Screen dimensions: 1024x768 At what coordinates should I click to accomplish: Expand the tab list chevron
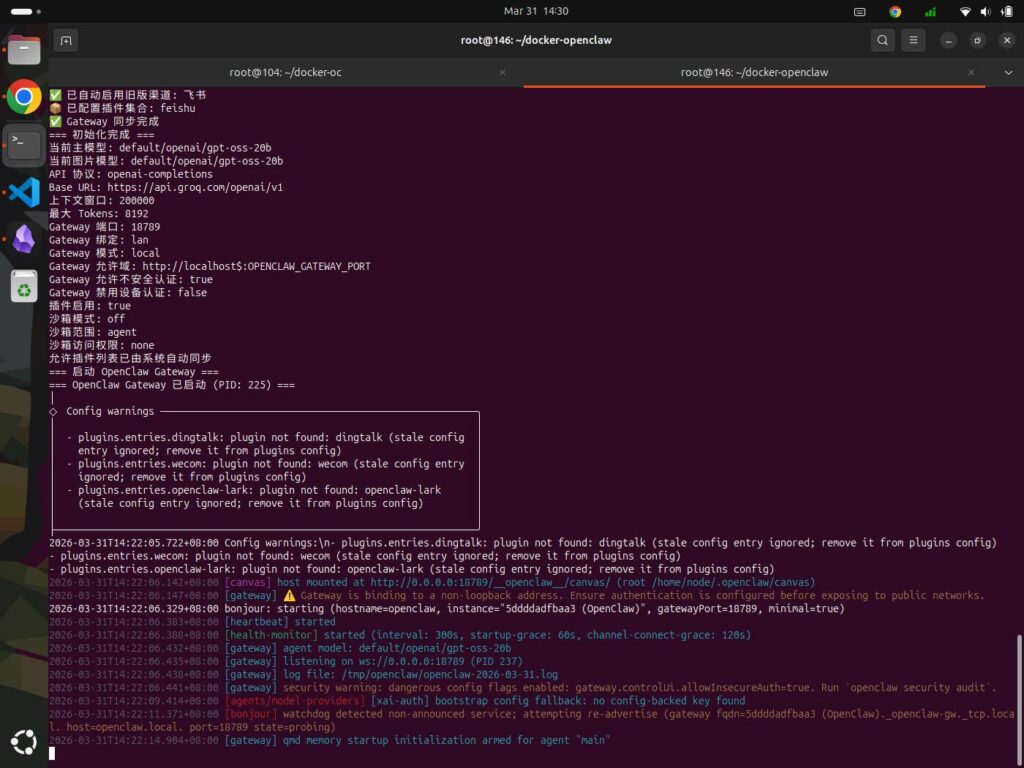pos(1009,72)
